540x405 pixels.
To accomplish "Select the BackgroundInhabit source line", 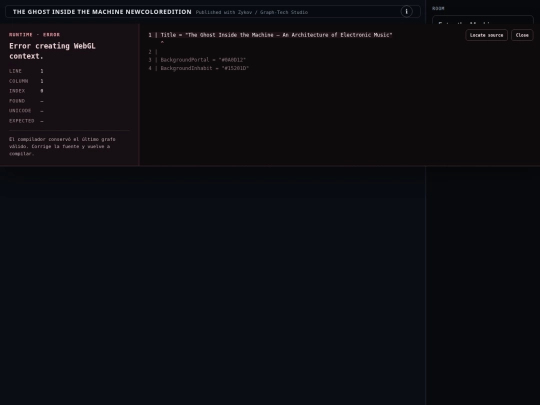I will (198, 68).
